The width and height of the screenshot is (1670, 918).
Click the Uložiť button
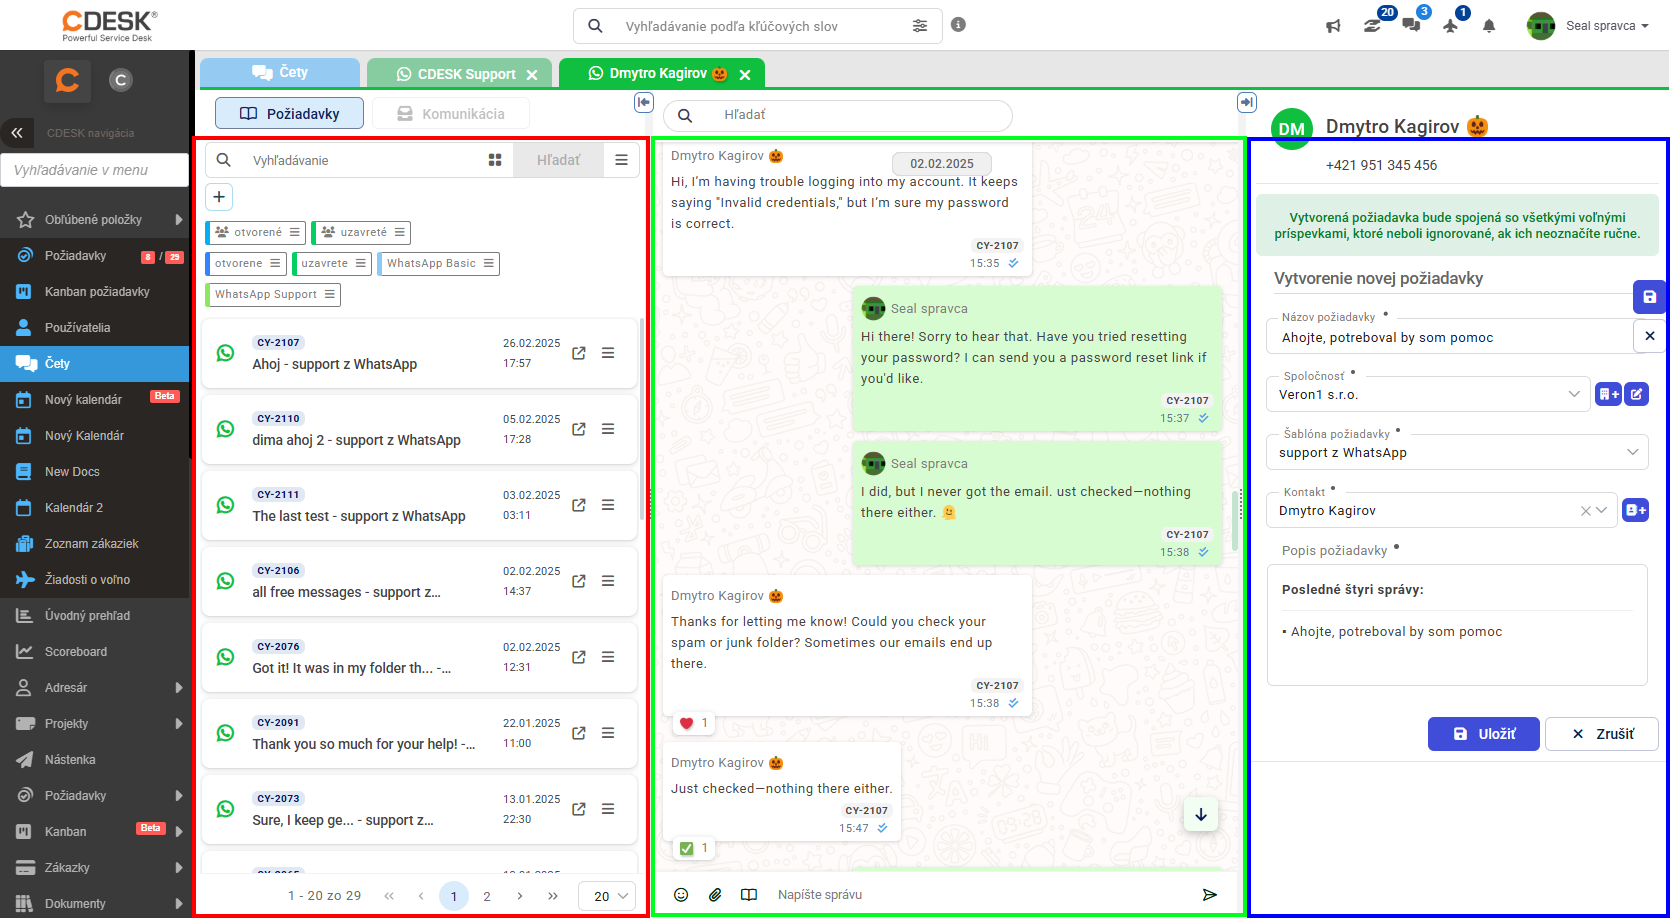pyautogui.click(x=1483, y=734)
